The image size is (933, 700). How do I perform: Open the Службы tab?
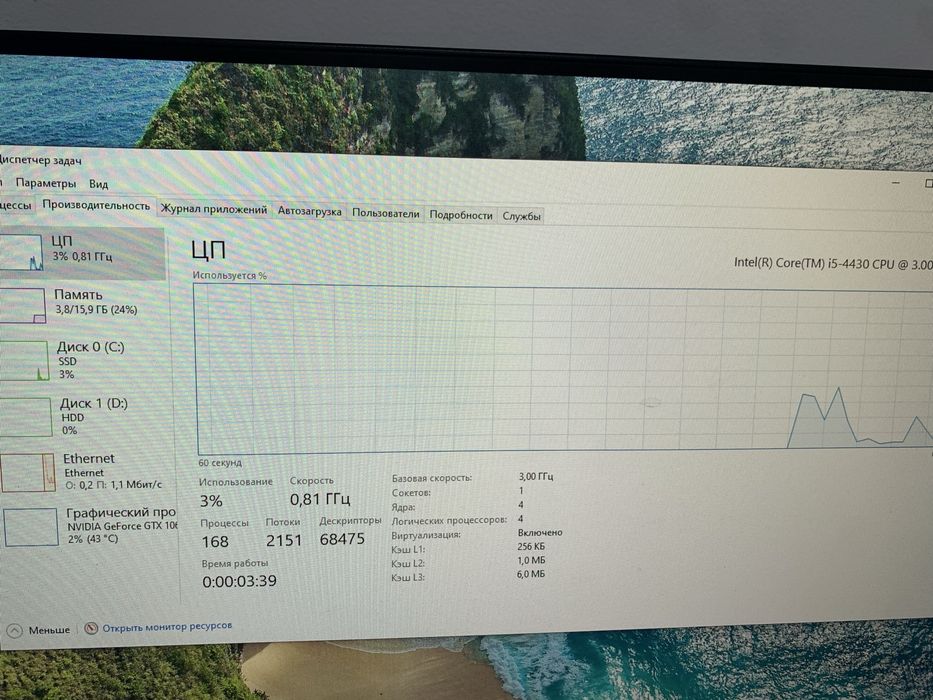click(521, 216)
